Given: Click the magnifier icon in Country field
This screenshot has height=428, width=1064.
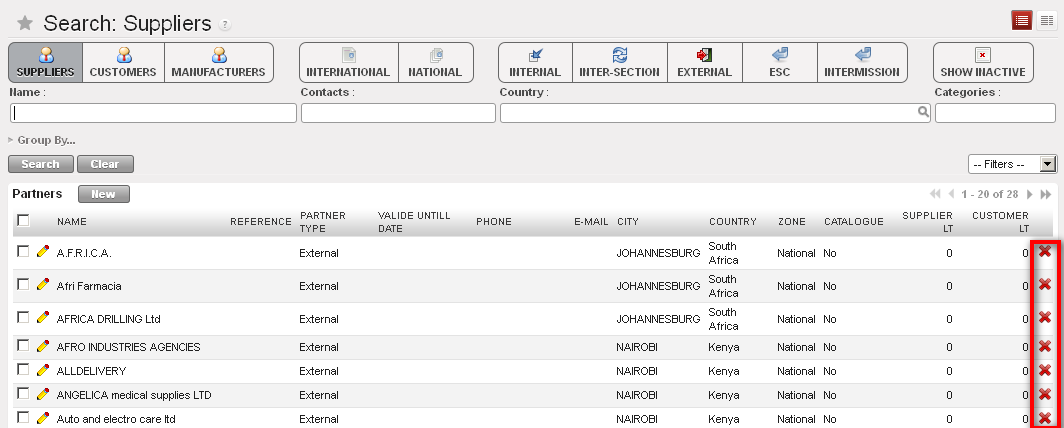Looking at the screenshot, I should pos(923,113).
